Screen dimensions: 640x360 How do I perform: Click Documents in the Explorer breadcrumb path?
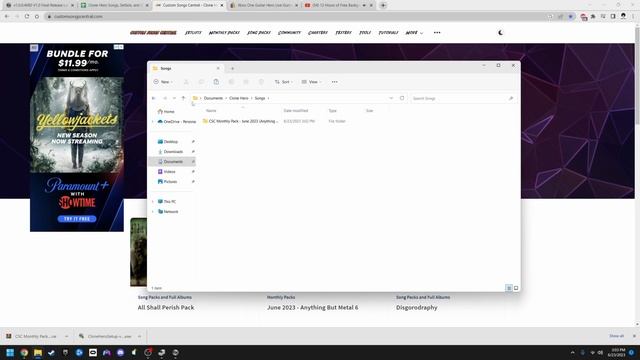213,98
